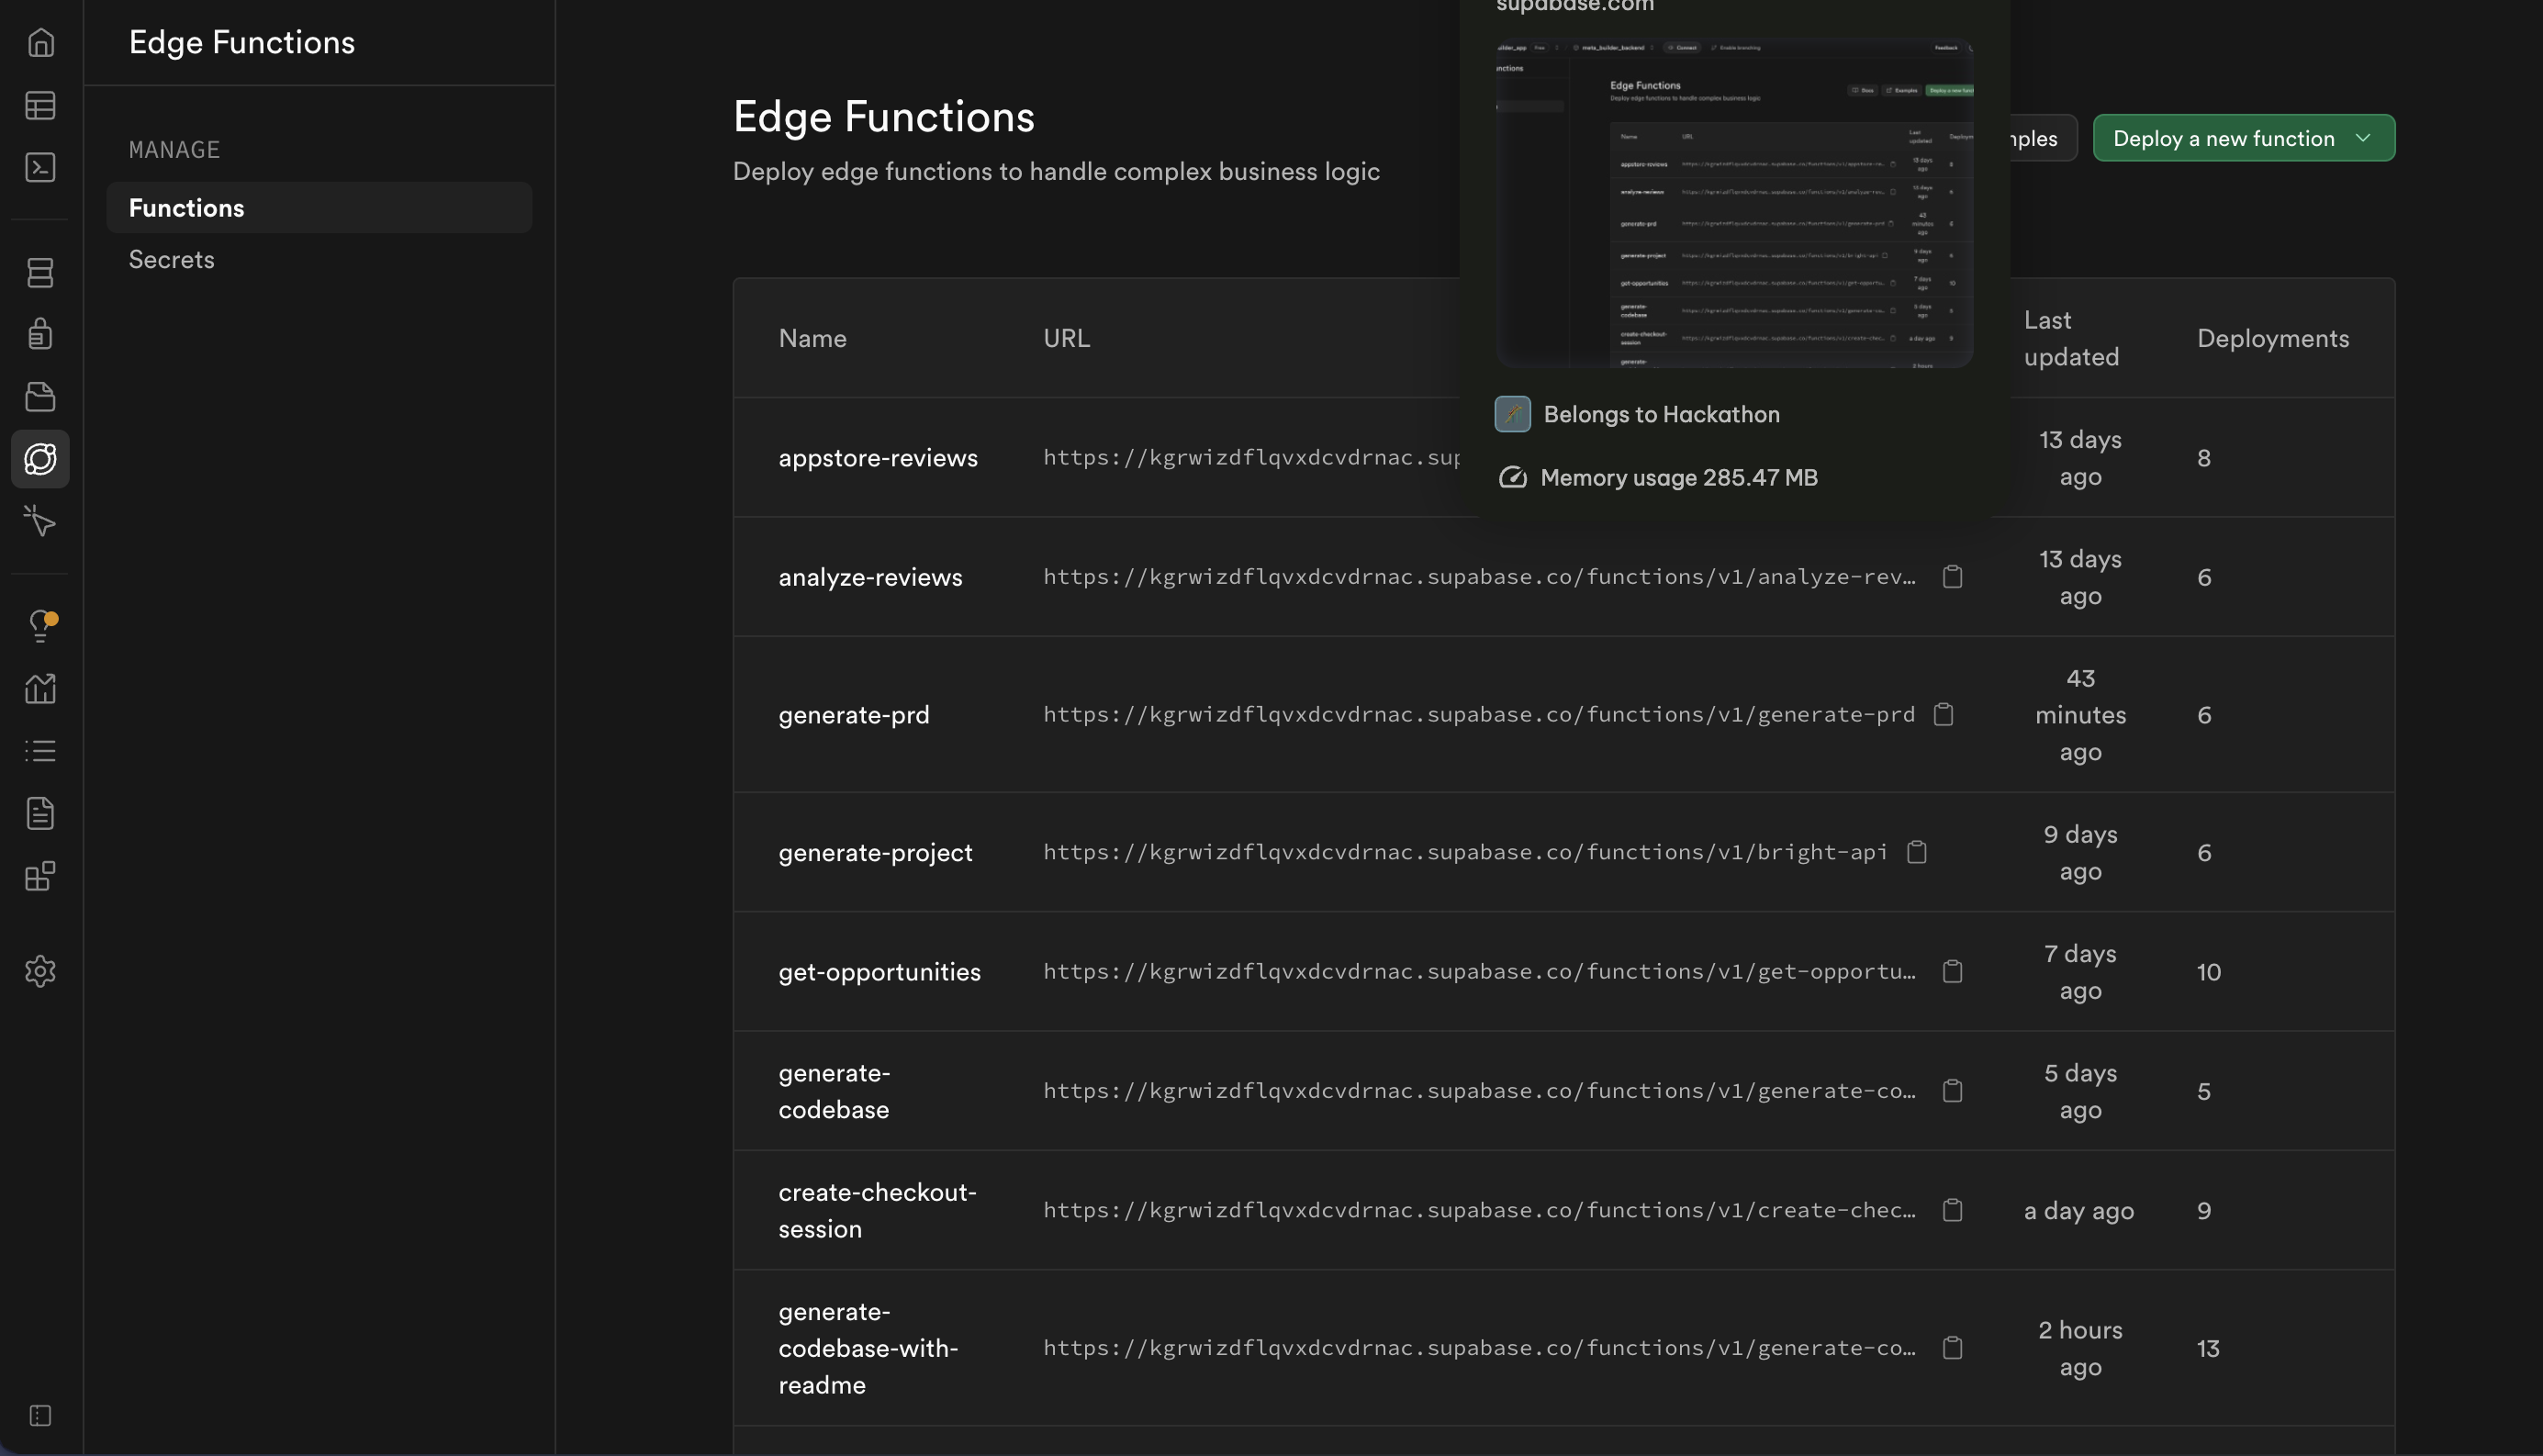Open the Authentication lock icon
This screenshot has width=2543, height=1456.
[40, 334]
